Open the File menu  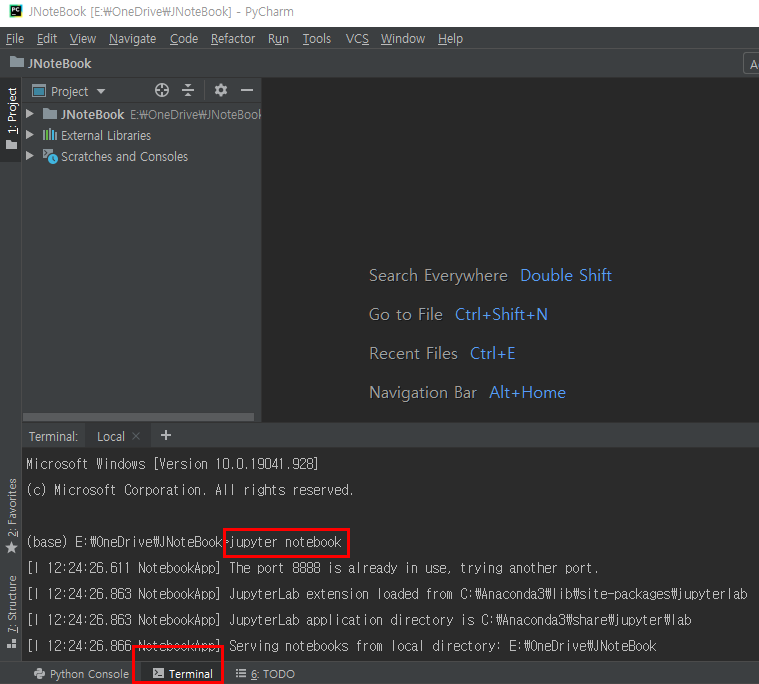pyautogui.click(x=15, y=39)
